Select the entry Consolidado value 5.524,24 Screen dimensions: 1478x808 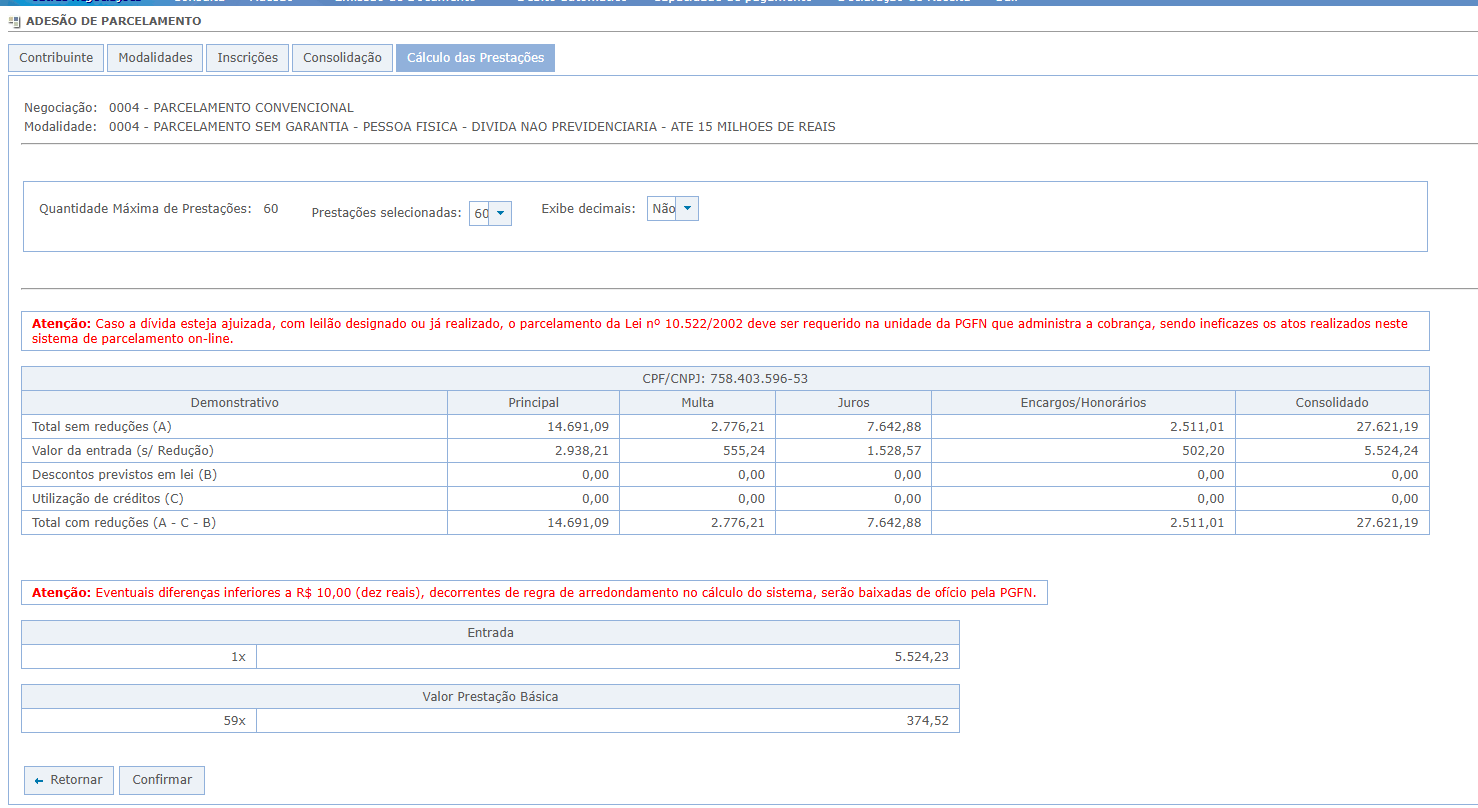point(1392,451)
